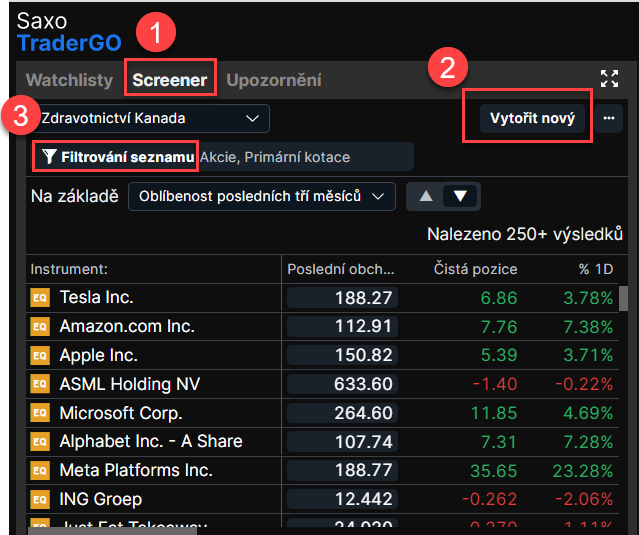Click the Microsoft last price 264.60
Image resolution: width=639 pixels, height=535 pixels.
point(342,413)
